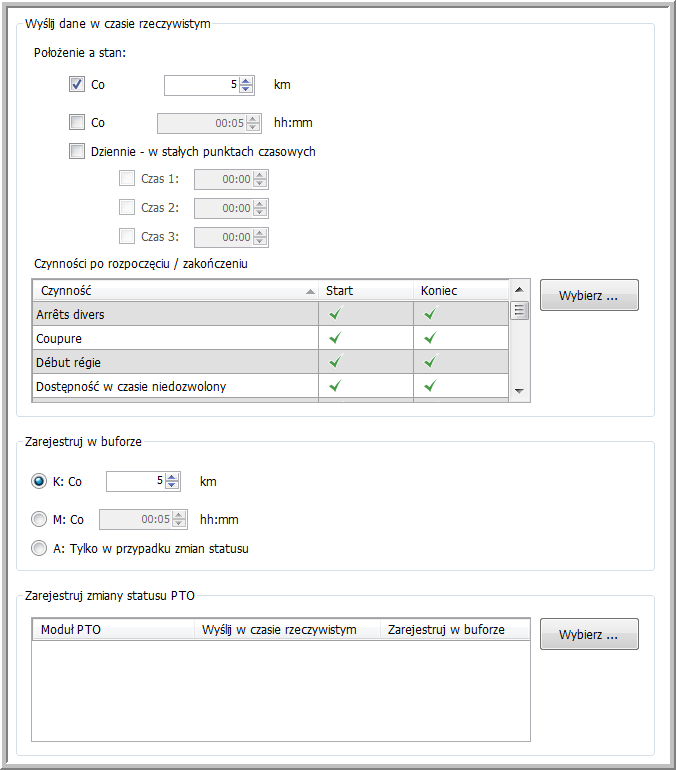
Task: Toggle Koniec checkmark for Dostępność w czasie niedozwolony
Action: point(430,385)
